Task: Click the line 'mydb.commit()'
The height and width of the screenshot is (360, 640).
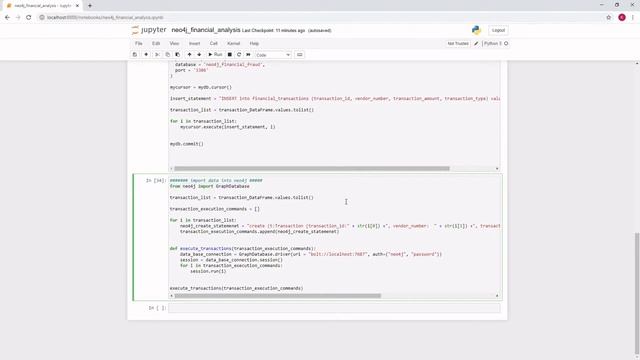Action: point(187,144)
